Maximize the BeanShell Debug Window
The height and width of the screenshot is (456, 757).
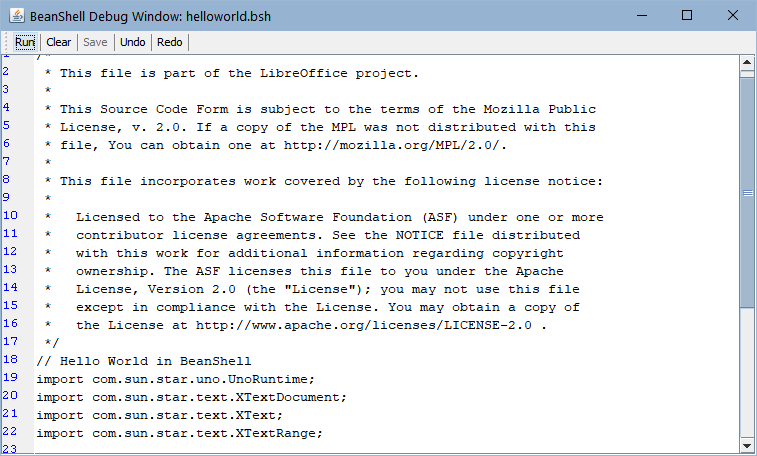[687, 15]
